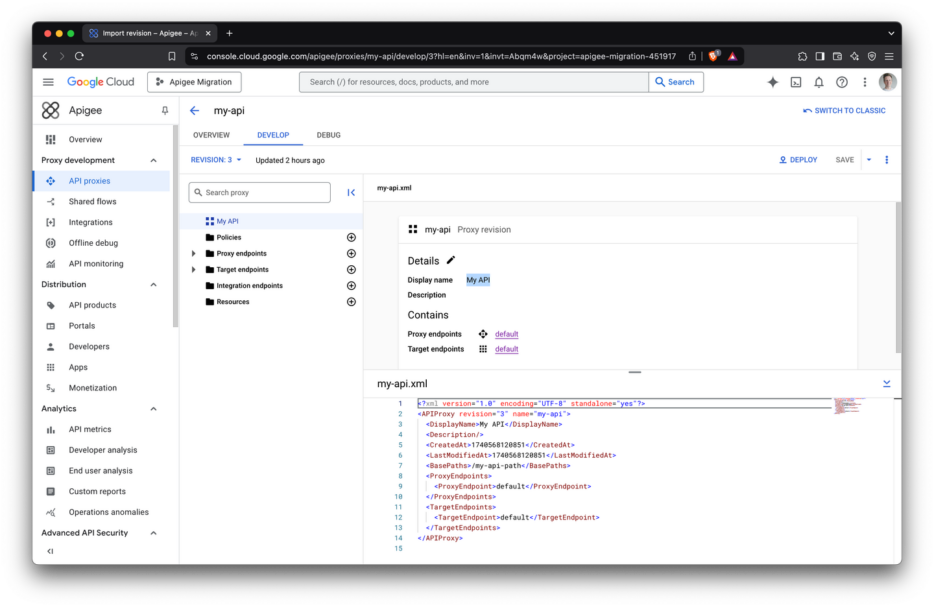Open the default target endpoint link
Screen dimensions: 934x607
coord(506,349)
